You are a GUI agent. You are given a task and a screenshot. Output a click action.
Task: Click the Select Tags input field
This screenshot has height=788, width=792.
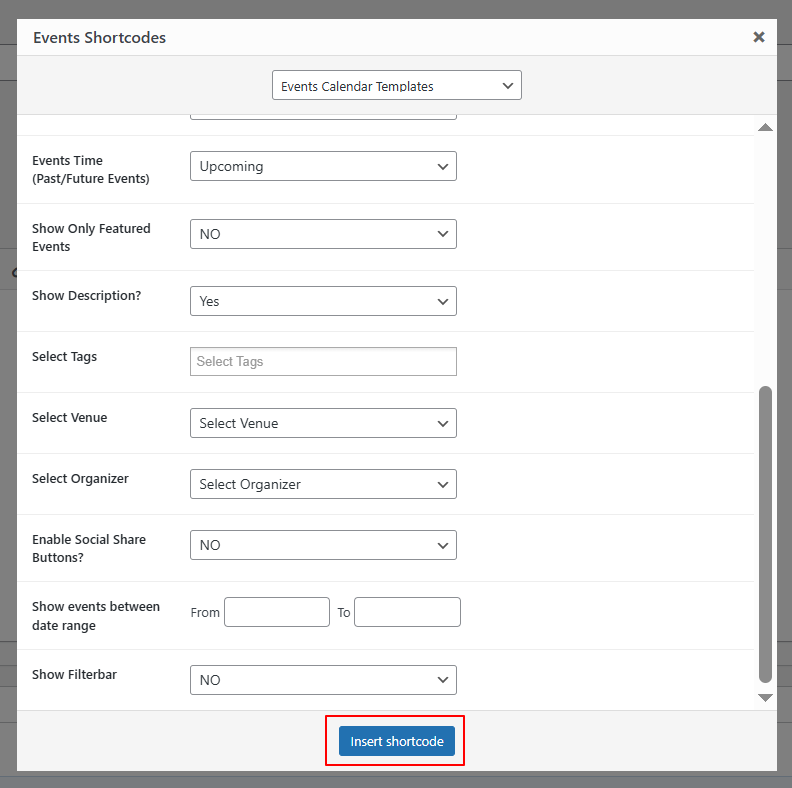point(323,362)
